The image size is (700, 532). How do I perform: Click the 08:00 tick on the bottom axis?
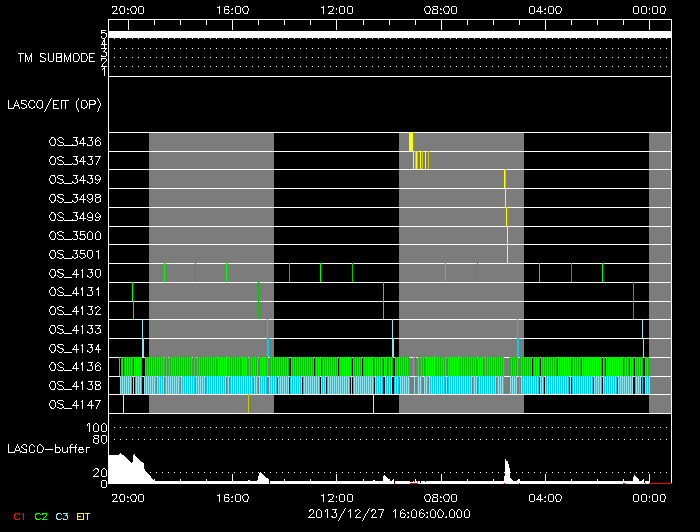coord(441,497)
